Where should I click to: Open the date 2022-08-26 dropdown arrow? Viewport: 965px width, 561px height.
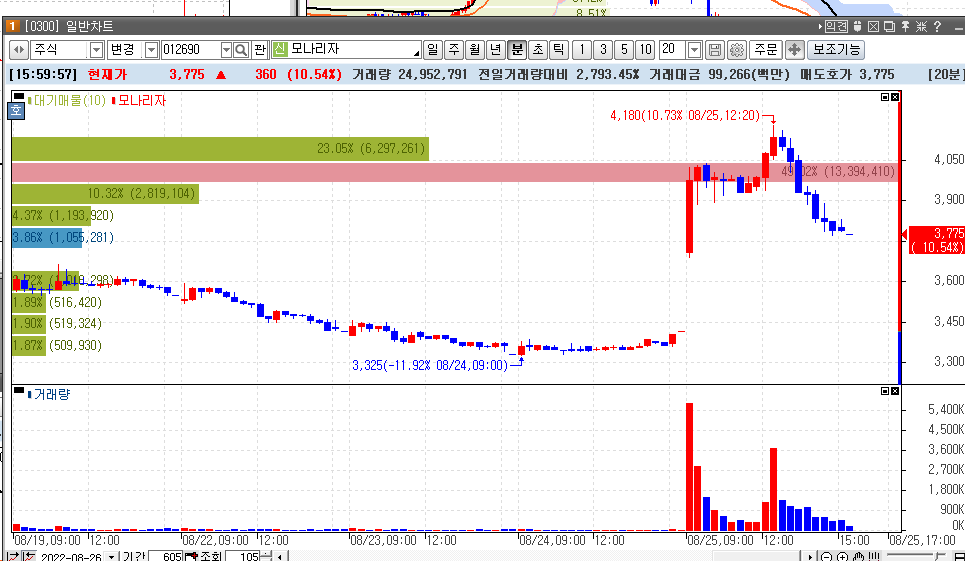(x=111, y=557)
